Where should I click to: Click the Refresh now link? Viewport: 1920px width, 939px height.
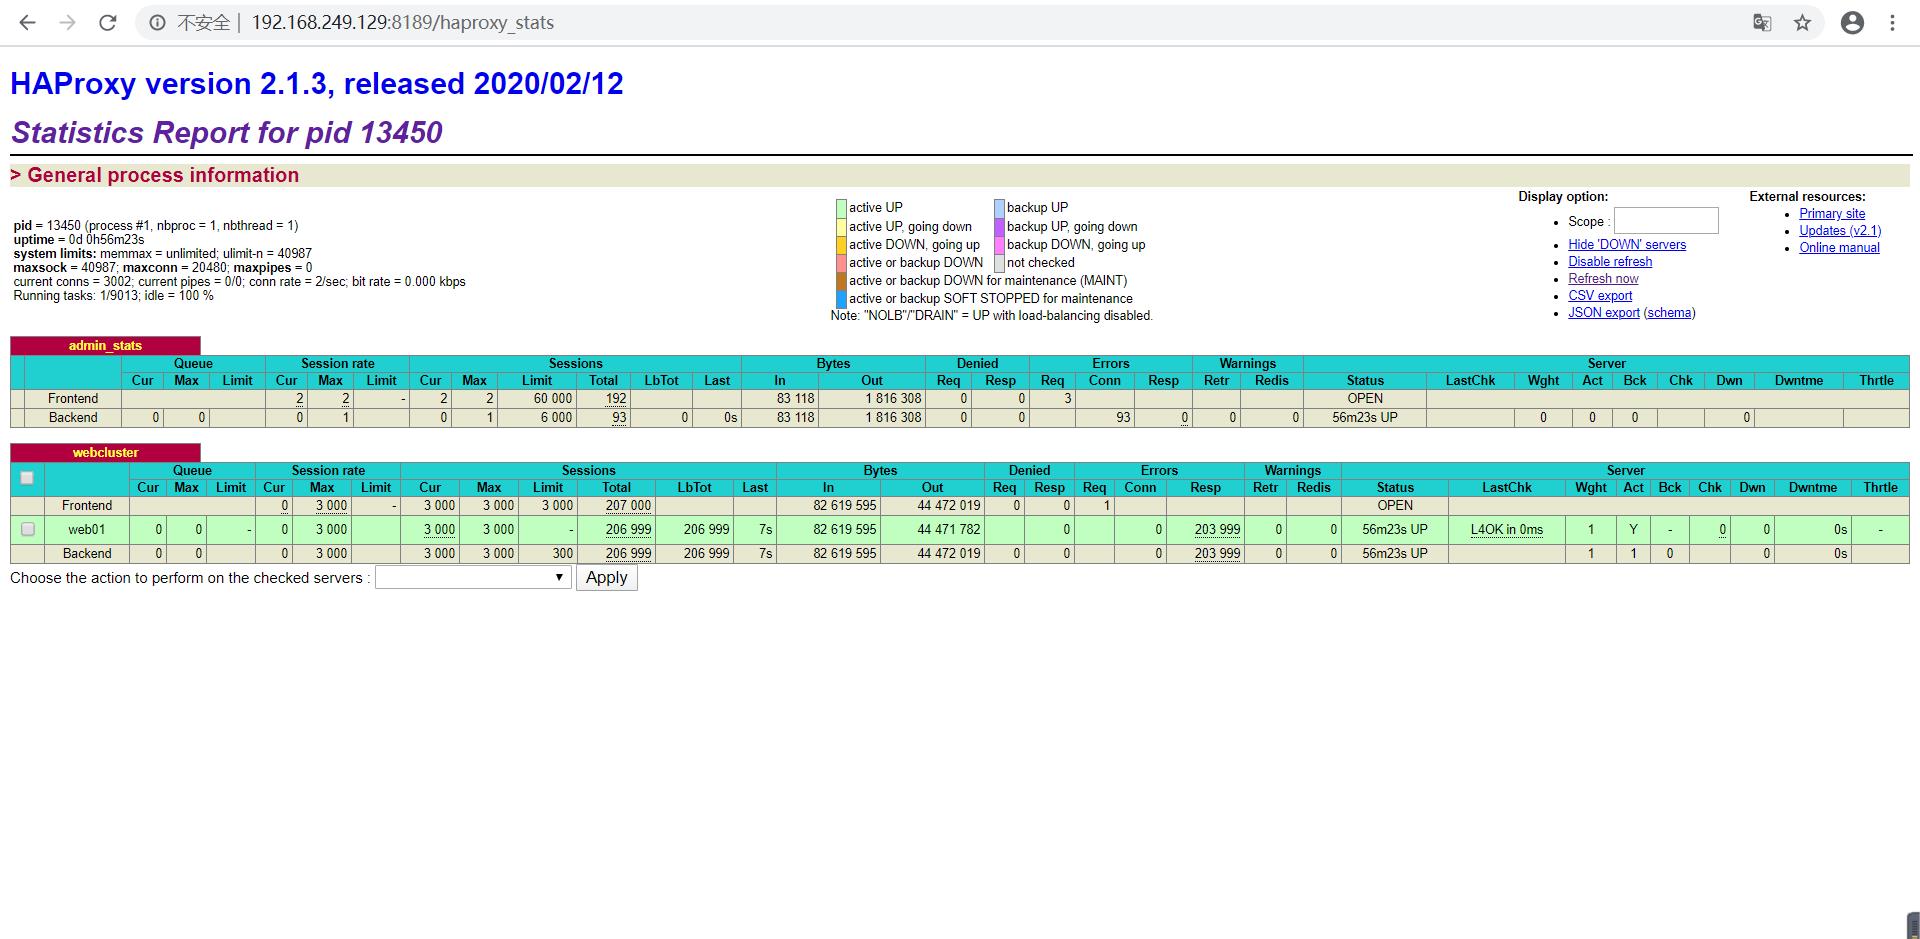[1603, 279]
